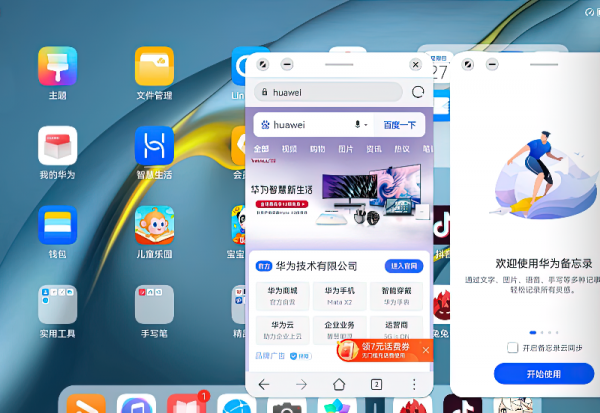Open the 钱包 wallet app
Image resolution: width=600 pixels, height=413 pixels.
coord(57,225)
